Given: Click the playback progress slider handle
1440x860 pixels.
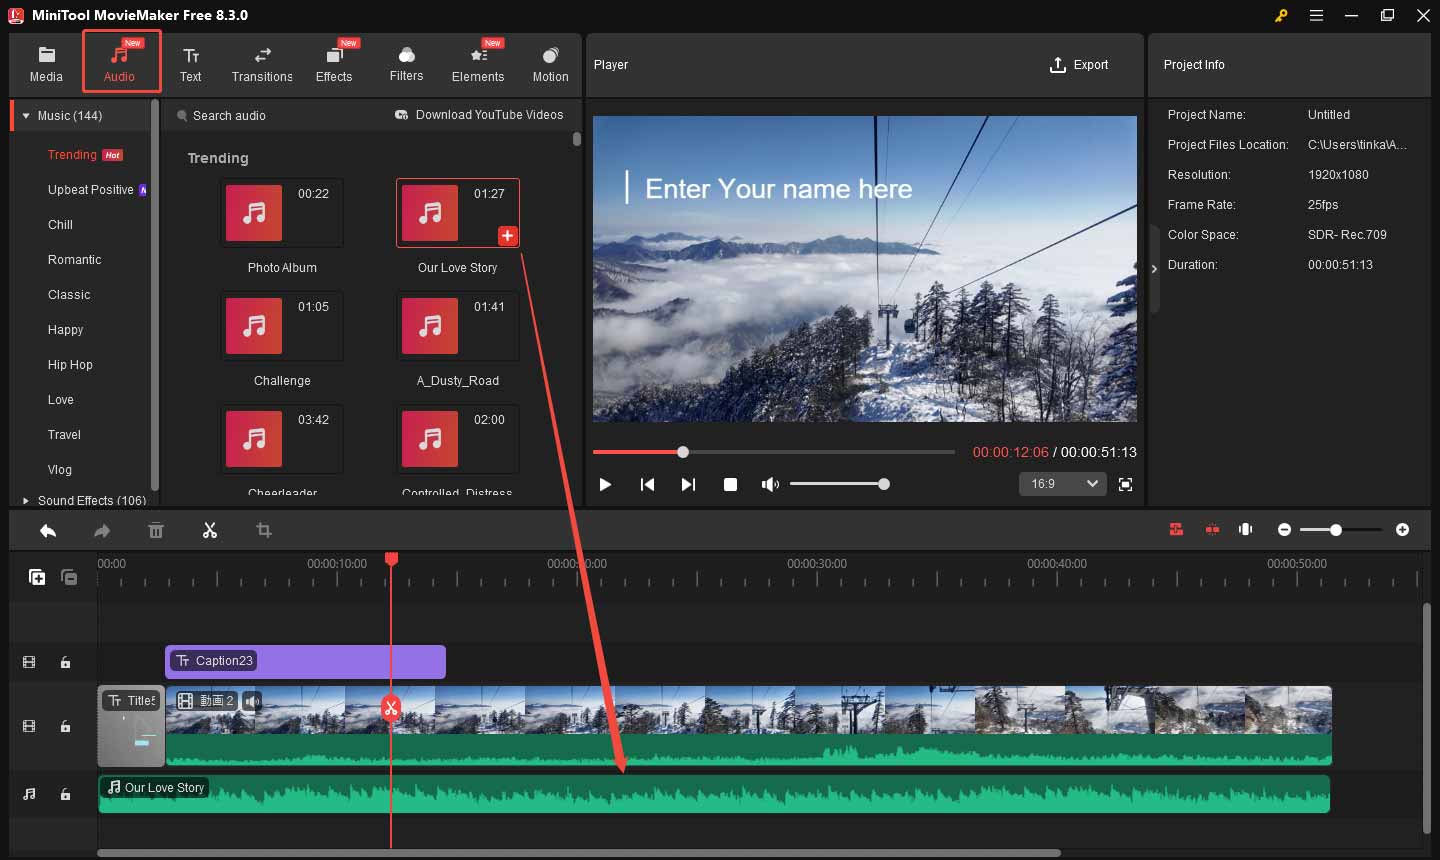Looking at the screenshot, I should point(683,452).
